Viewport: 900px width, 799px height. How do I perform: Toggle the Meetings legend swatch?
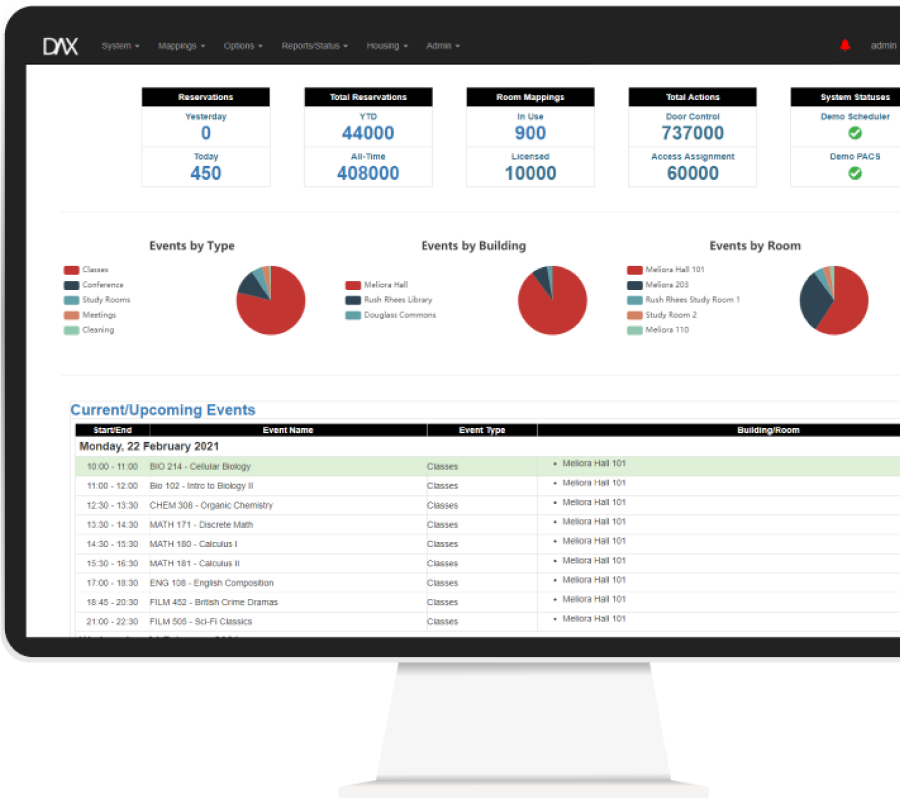pyautogui.click(x=71, y=315)
